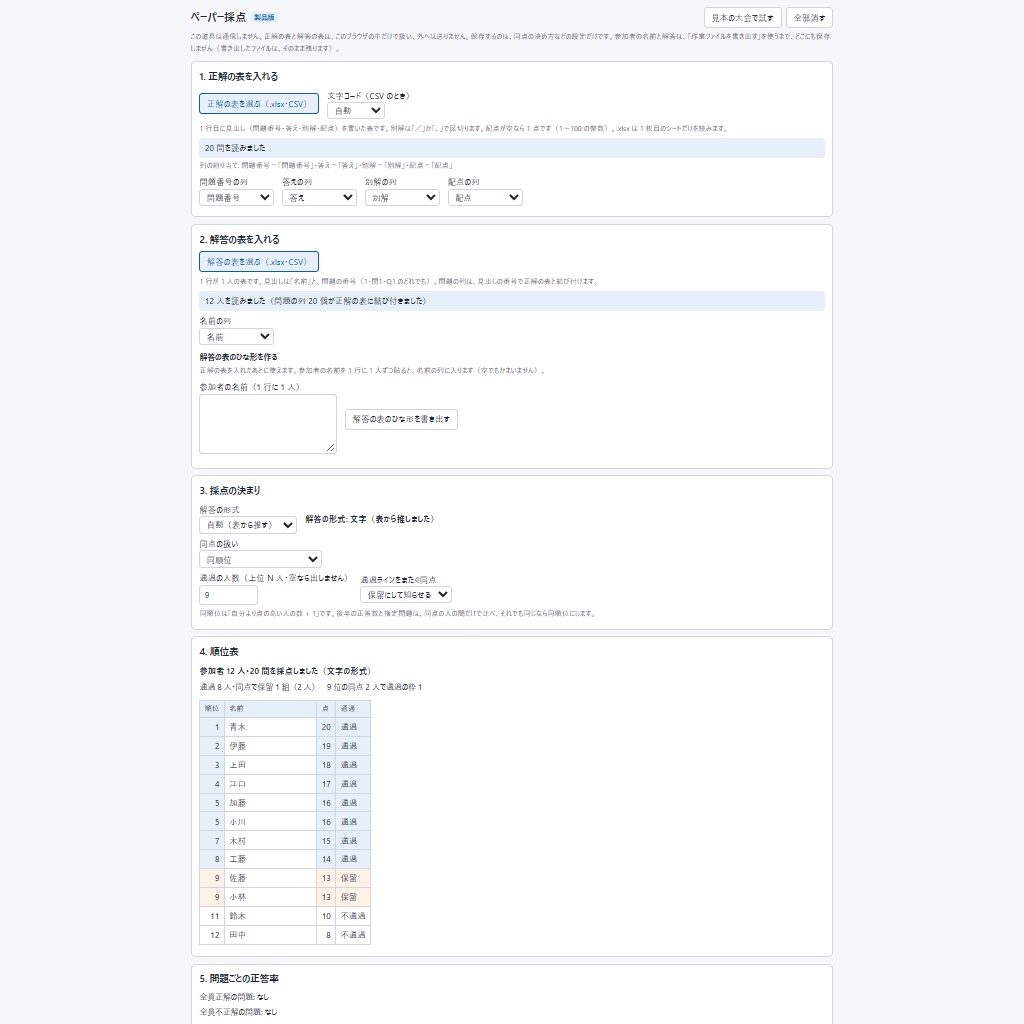Click the 通過 column header in the ranking table
This screenshot has height=1024, width=1024.
tap(353, 709)
